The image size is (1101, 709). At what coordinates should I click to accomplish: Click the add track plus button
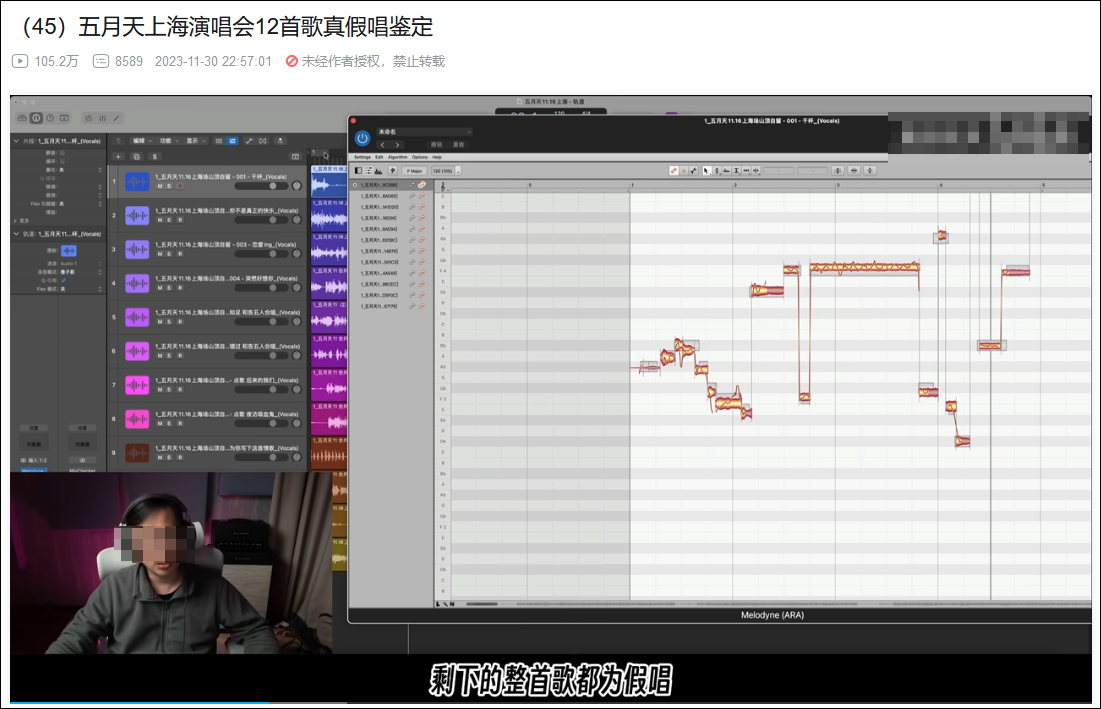point(119,157)
